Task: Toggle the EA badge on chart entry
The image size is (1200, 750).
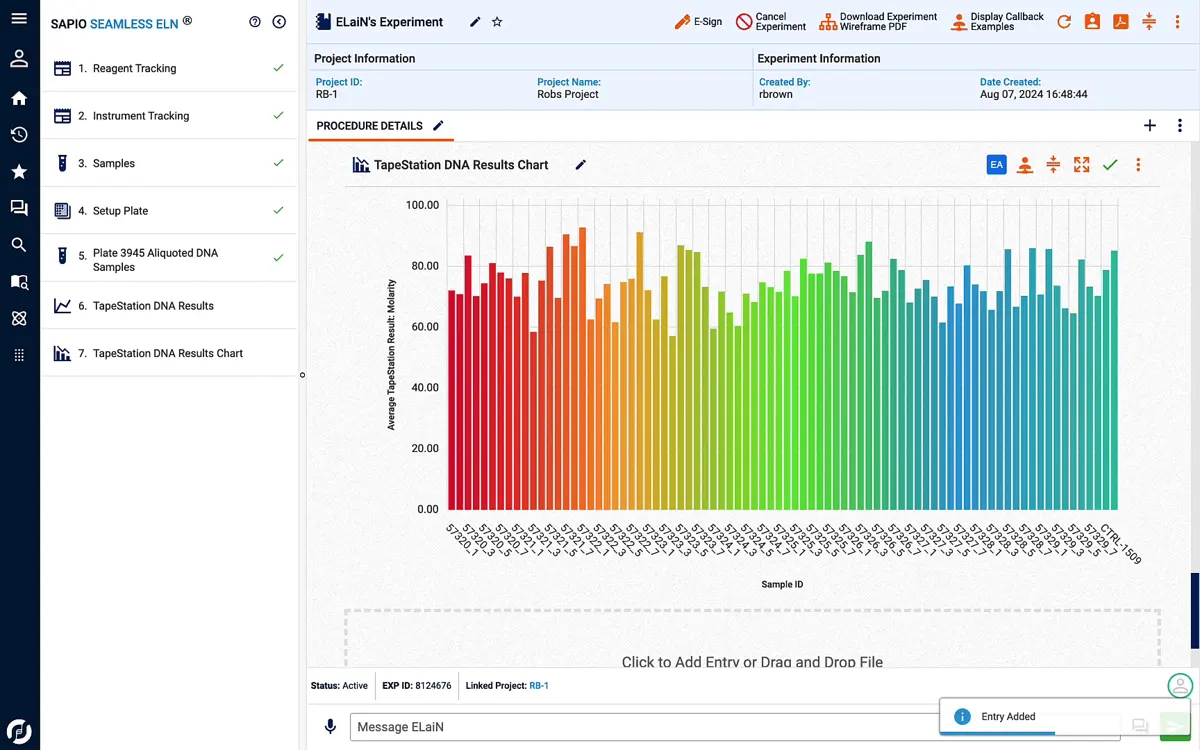Action: pyautogui.click(x=996, y=165)
